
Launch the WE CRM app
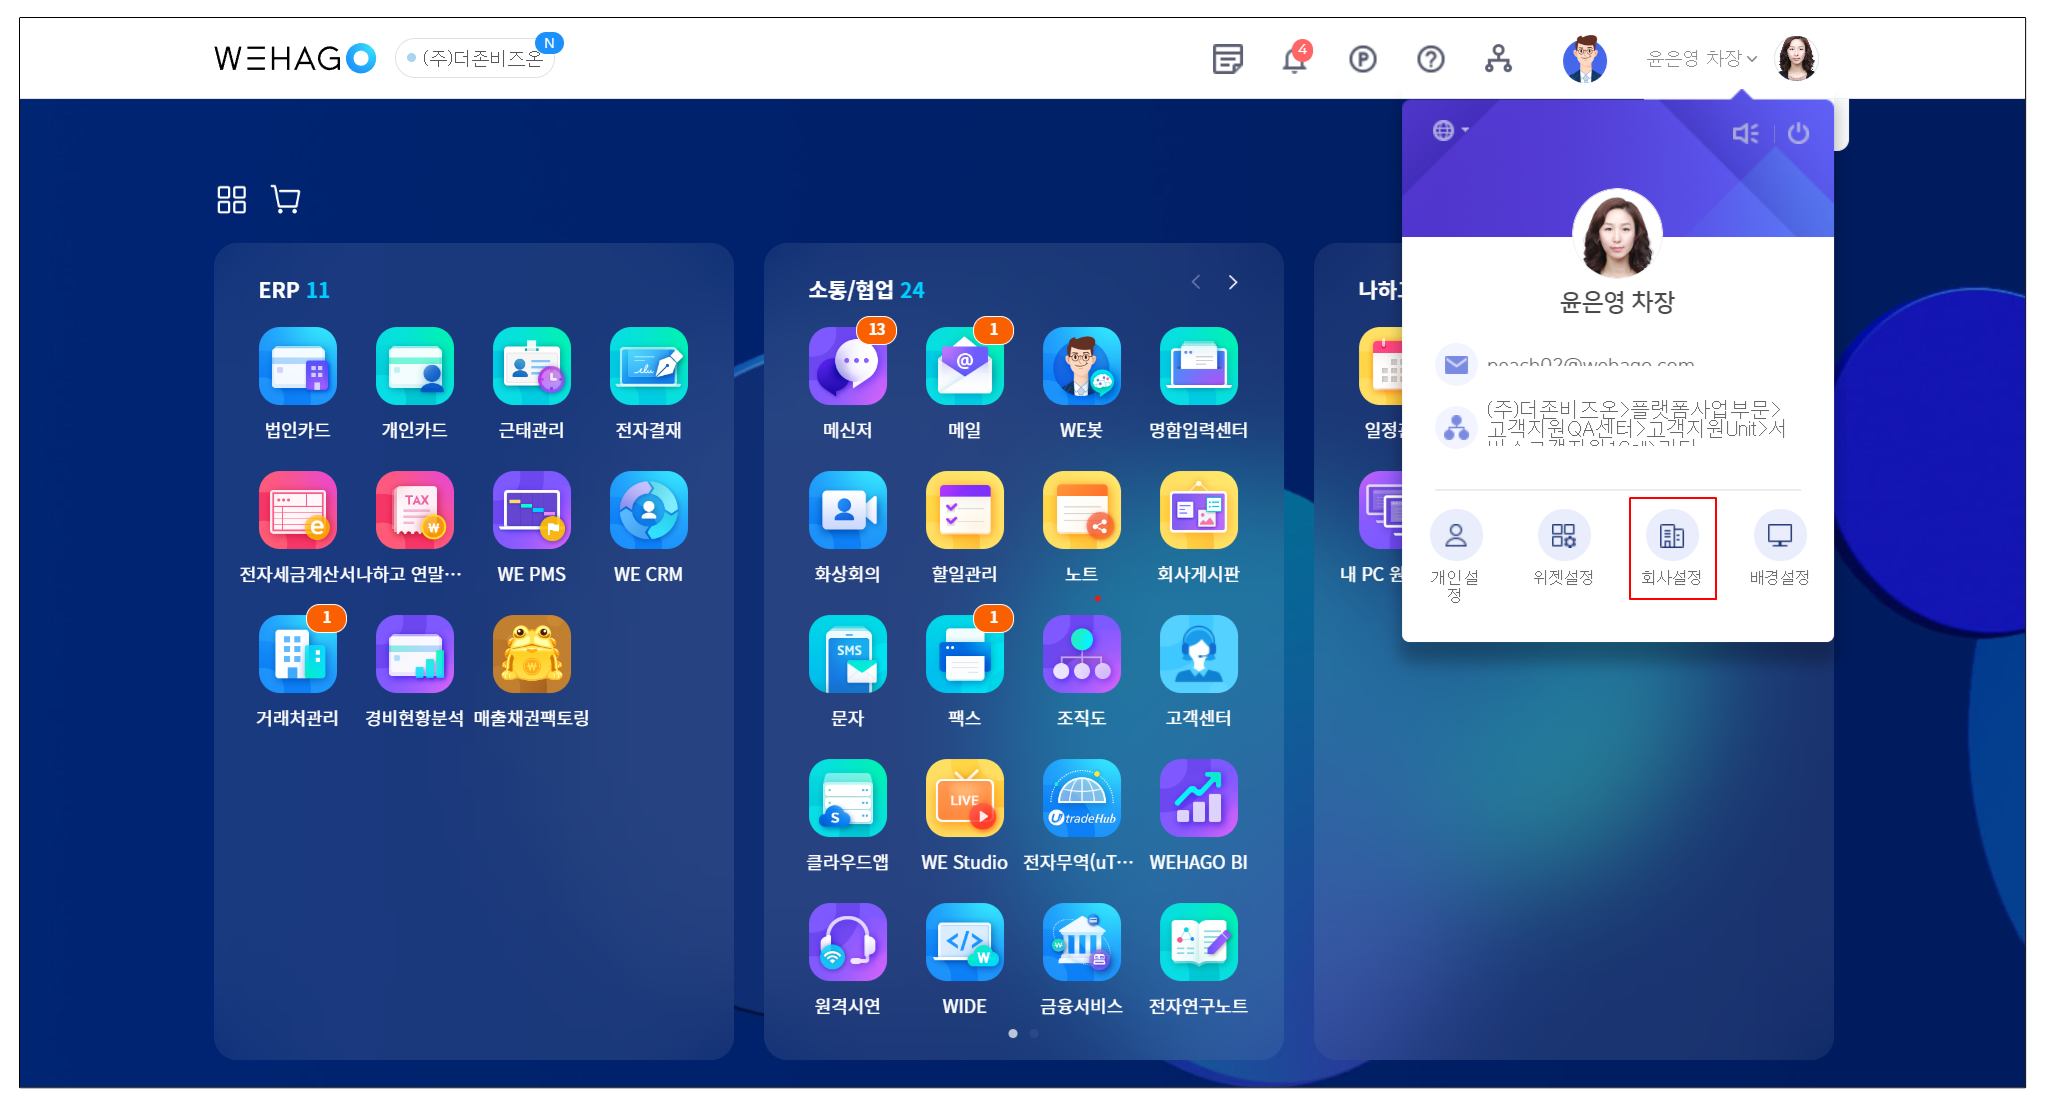point(648,511)
